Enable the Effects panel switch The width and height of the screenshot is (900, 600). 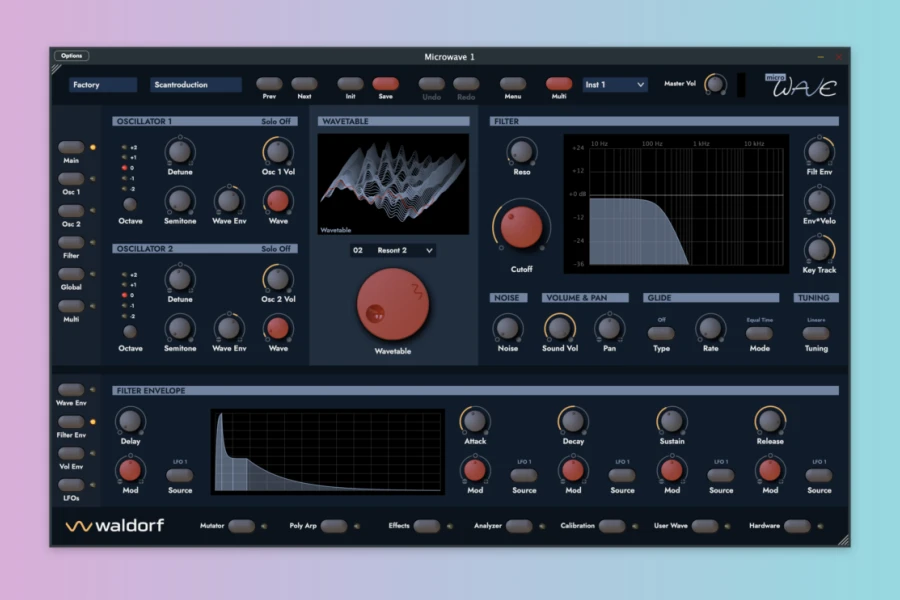click(426, 525)
